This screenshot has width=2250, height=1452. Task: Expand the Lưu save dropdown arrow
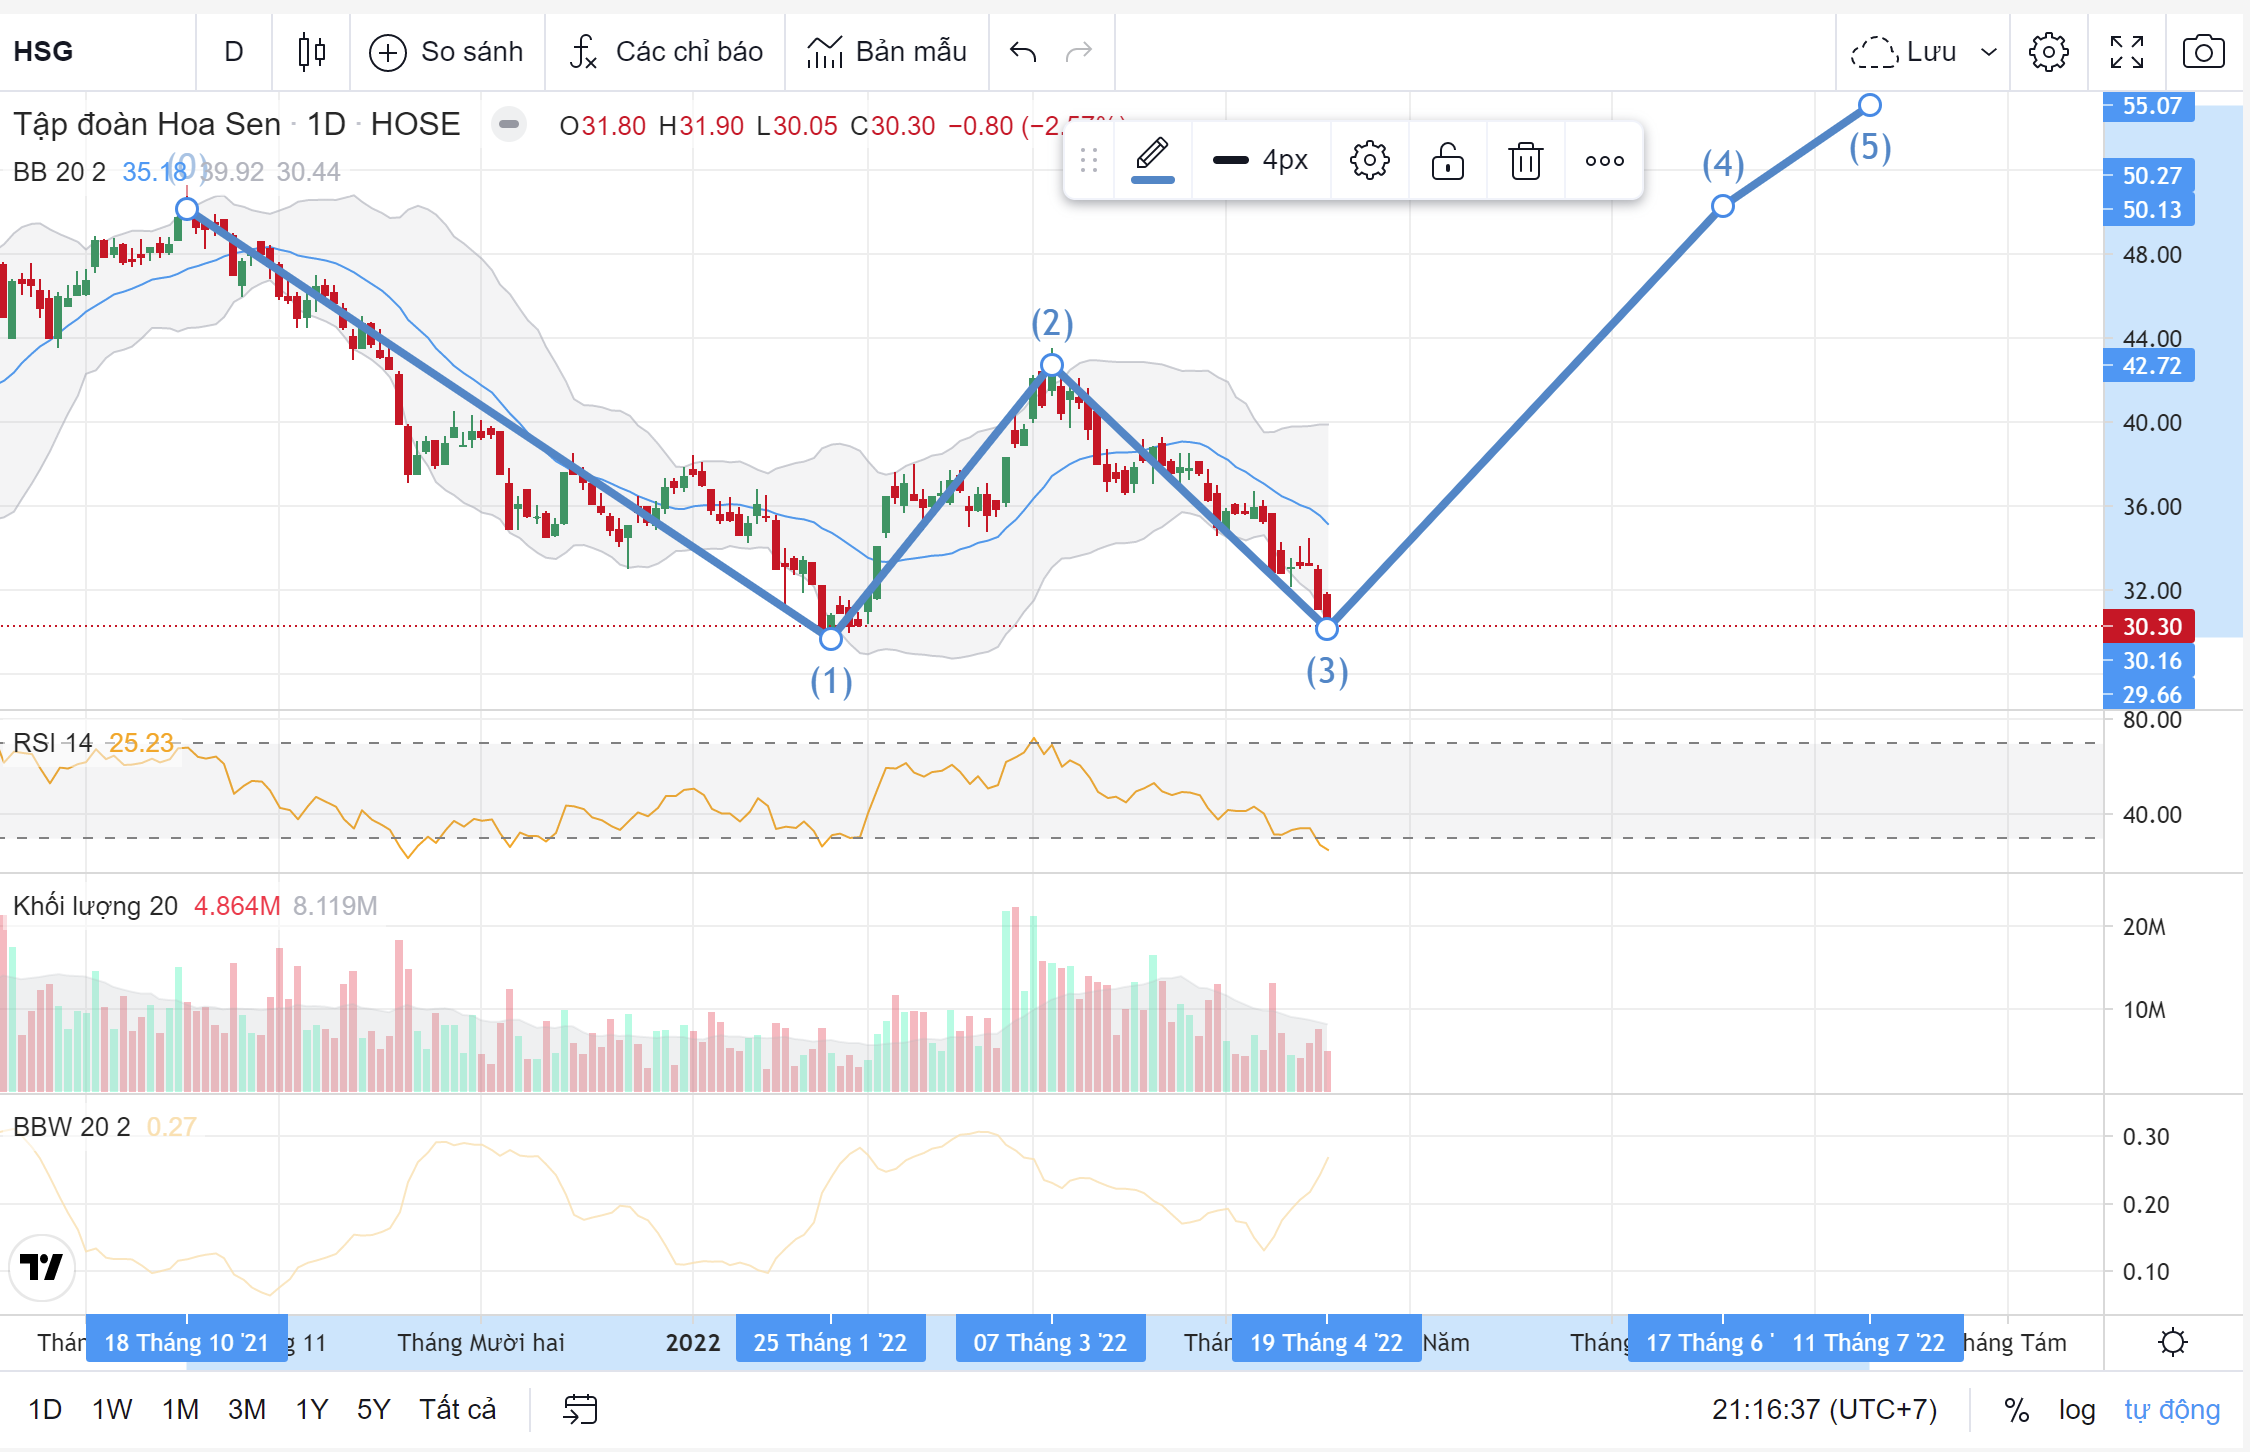[x=1989, y=52]
